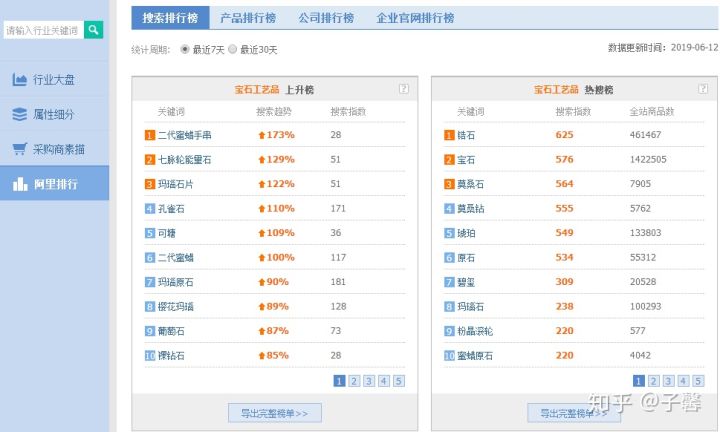Screen dimensions: 720x432
Task: Click 导出完整榜单 under the 上升榜 table
Action: pyautogui.click(x=275, y=413)
